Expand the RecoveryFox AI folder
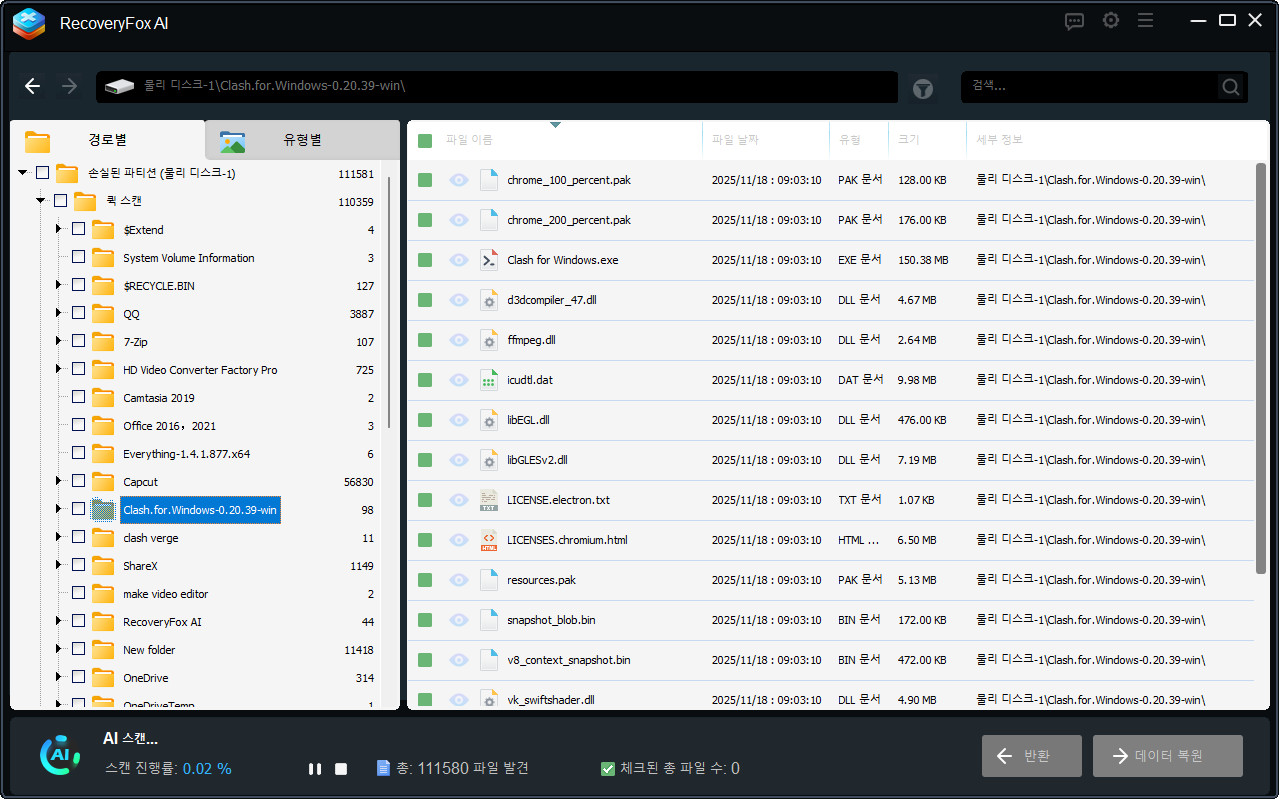Viewport: 1279px width, 799px height. [59, 621]
